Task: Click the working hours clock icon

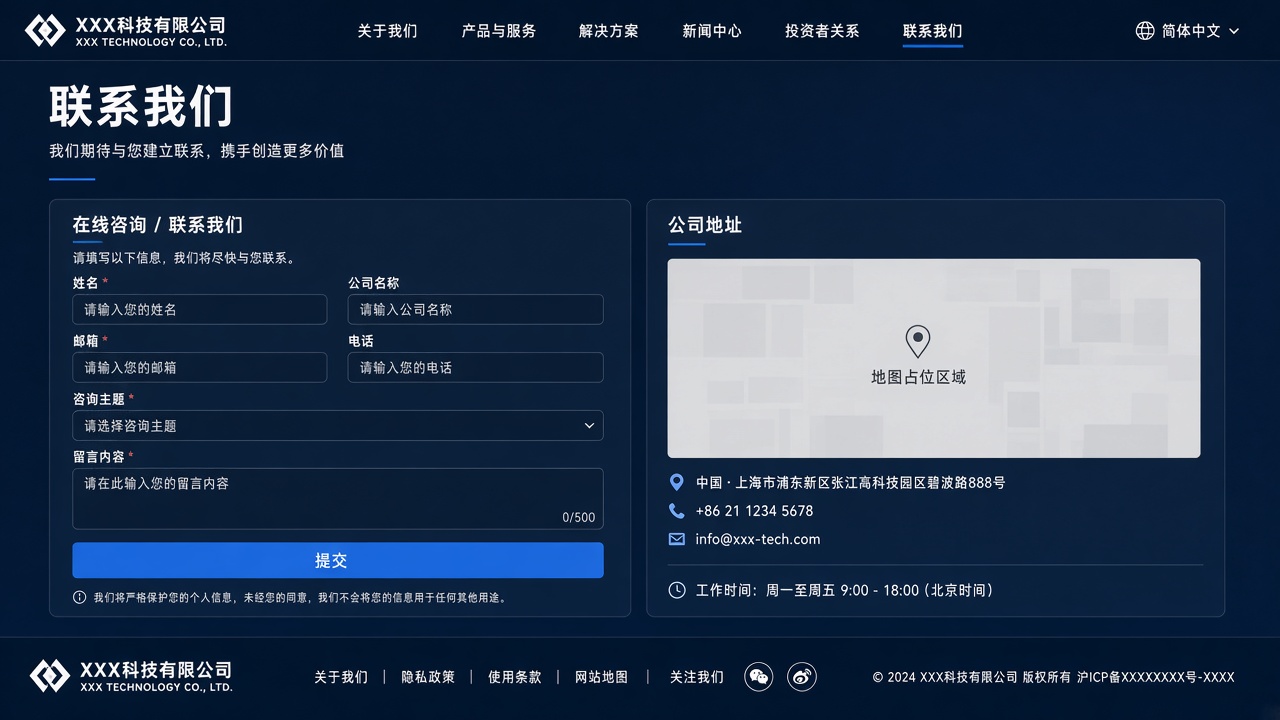Action: (677, 590)
